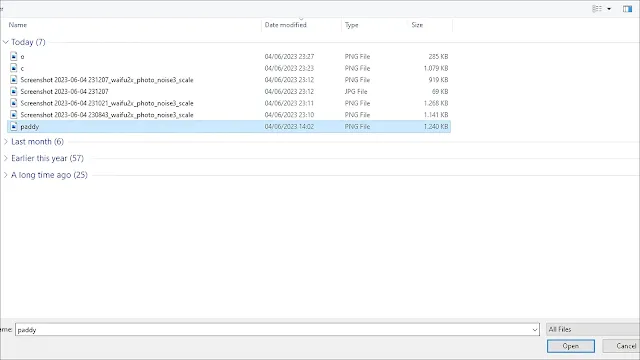The width and height of the screenshot is (640, 360).
Task: Select the file named 'o'
Action: pyautogui.click(x=22, y=57)
